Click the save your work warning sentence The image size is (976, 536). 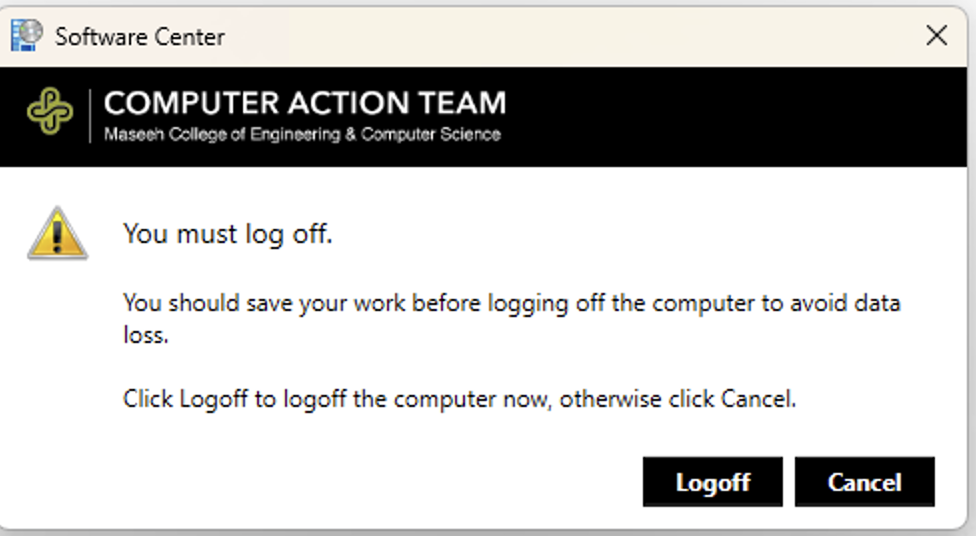(x=512, y=319)
